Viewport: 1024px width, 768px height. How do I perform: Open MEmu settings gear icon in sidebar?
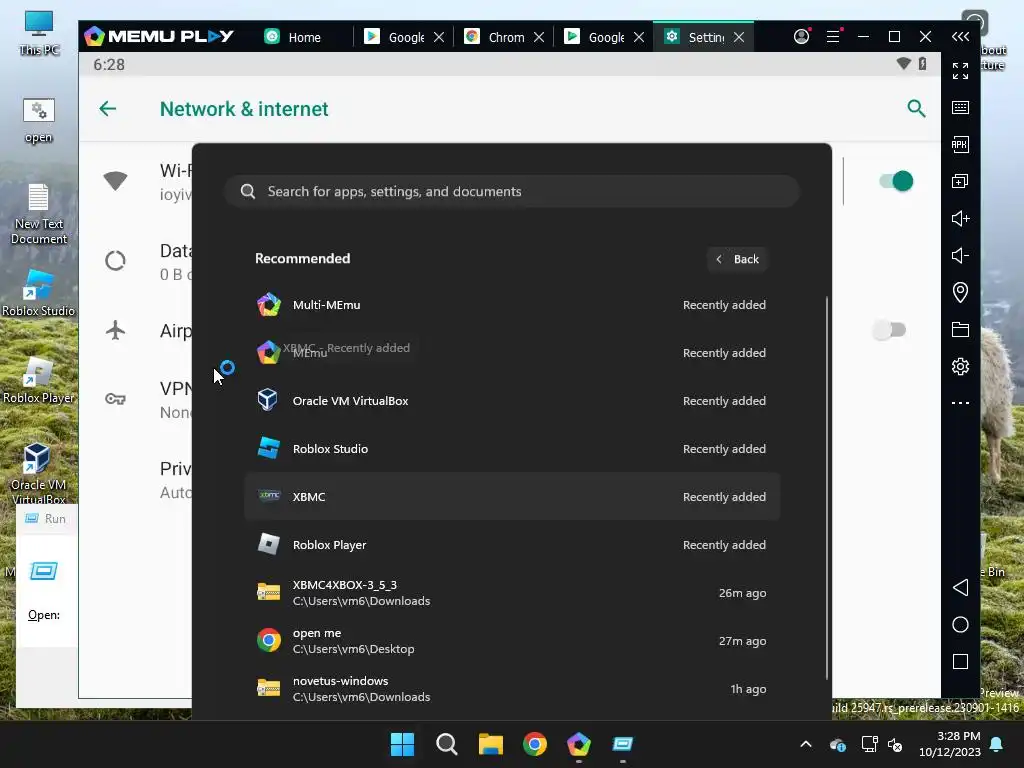point(960,366)
